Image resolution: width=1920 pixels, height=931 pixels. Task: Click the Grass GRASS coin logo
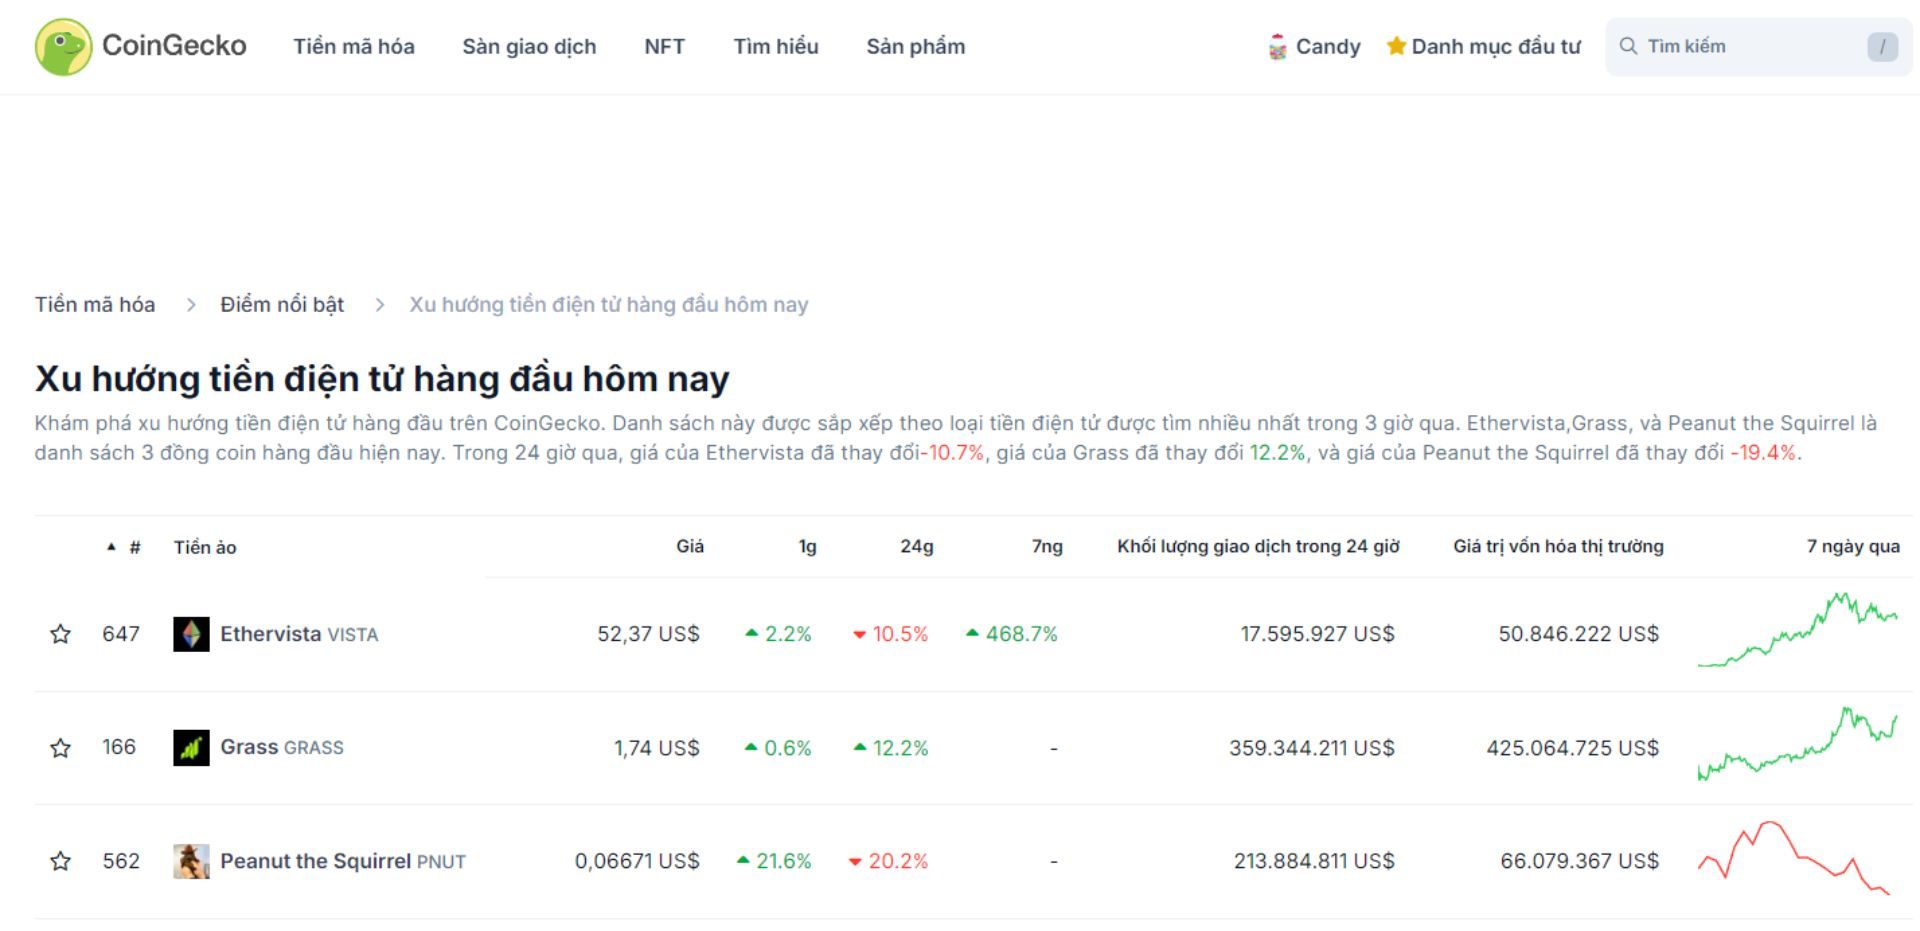click(x=192, y=747)
